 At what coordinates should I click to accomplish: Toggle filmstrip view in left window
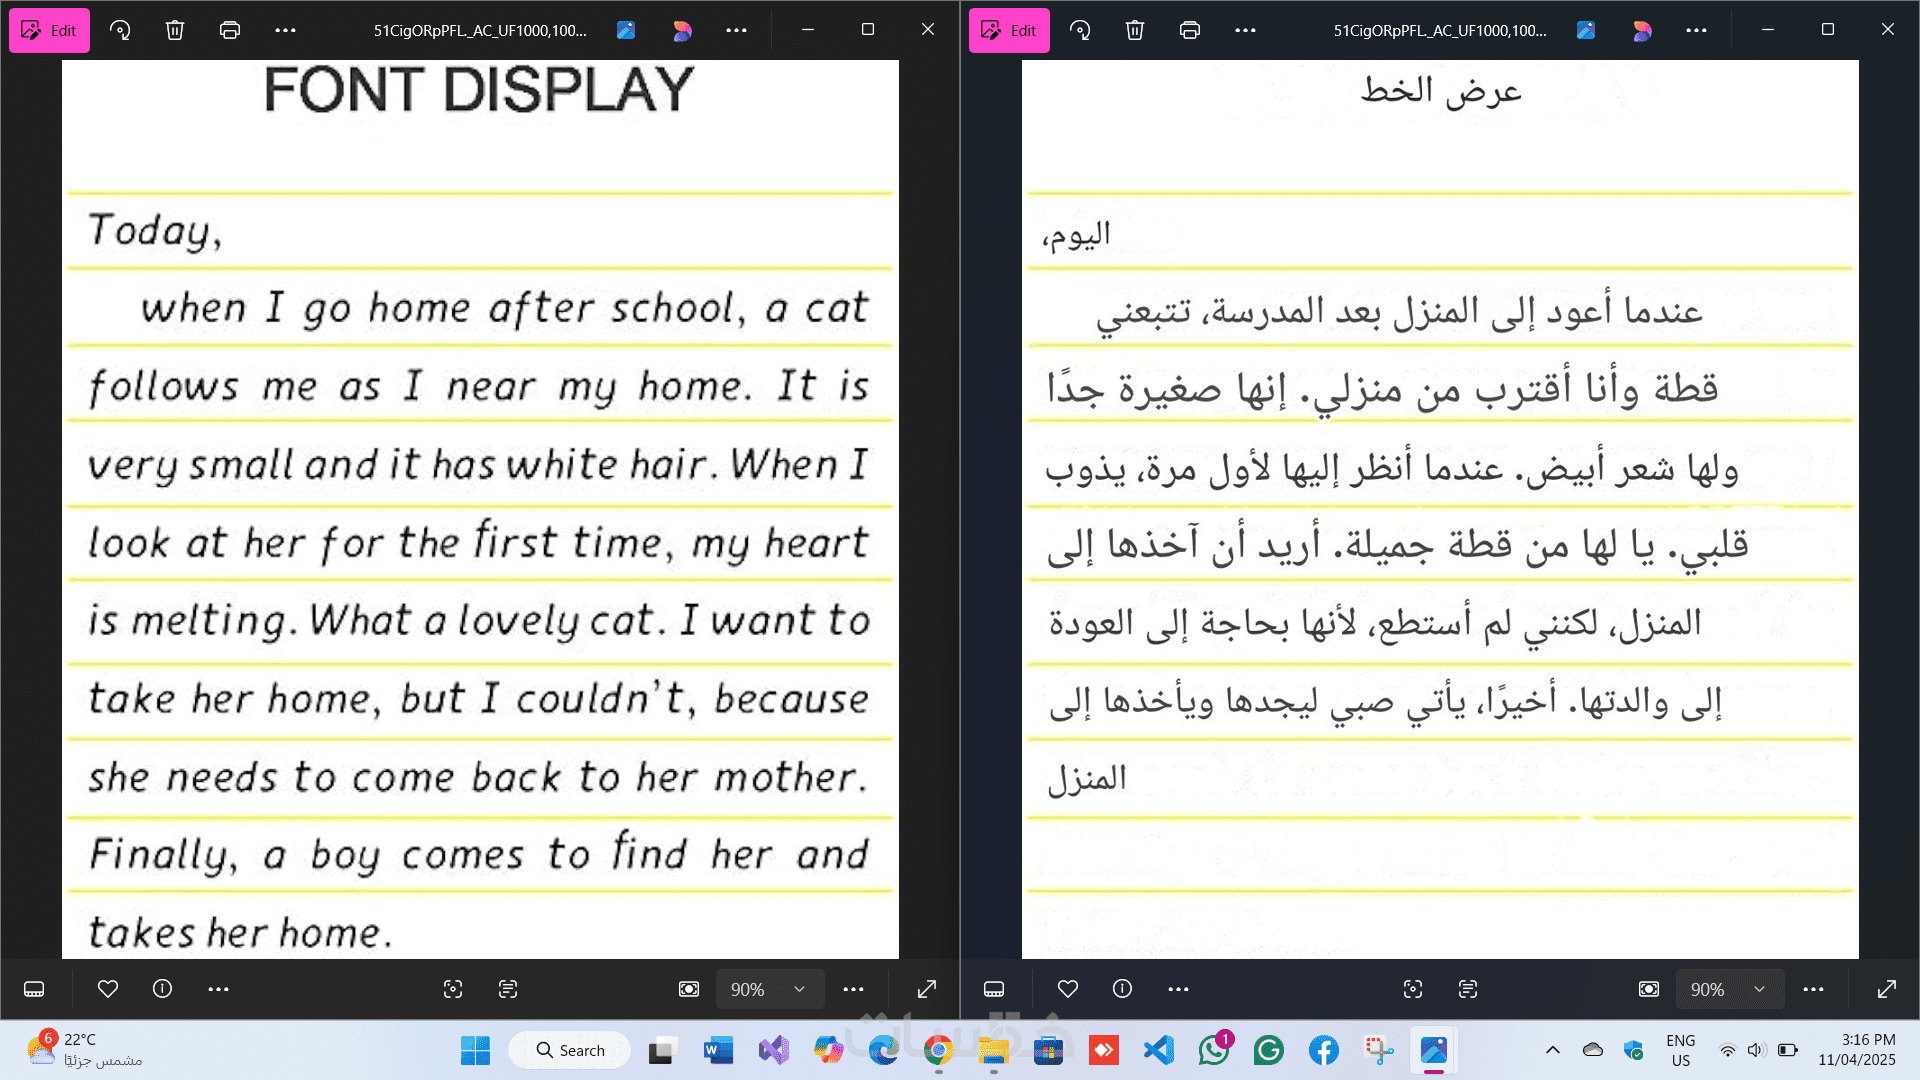[34, 989]
